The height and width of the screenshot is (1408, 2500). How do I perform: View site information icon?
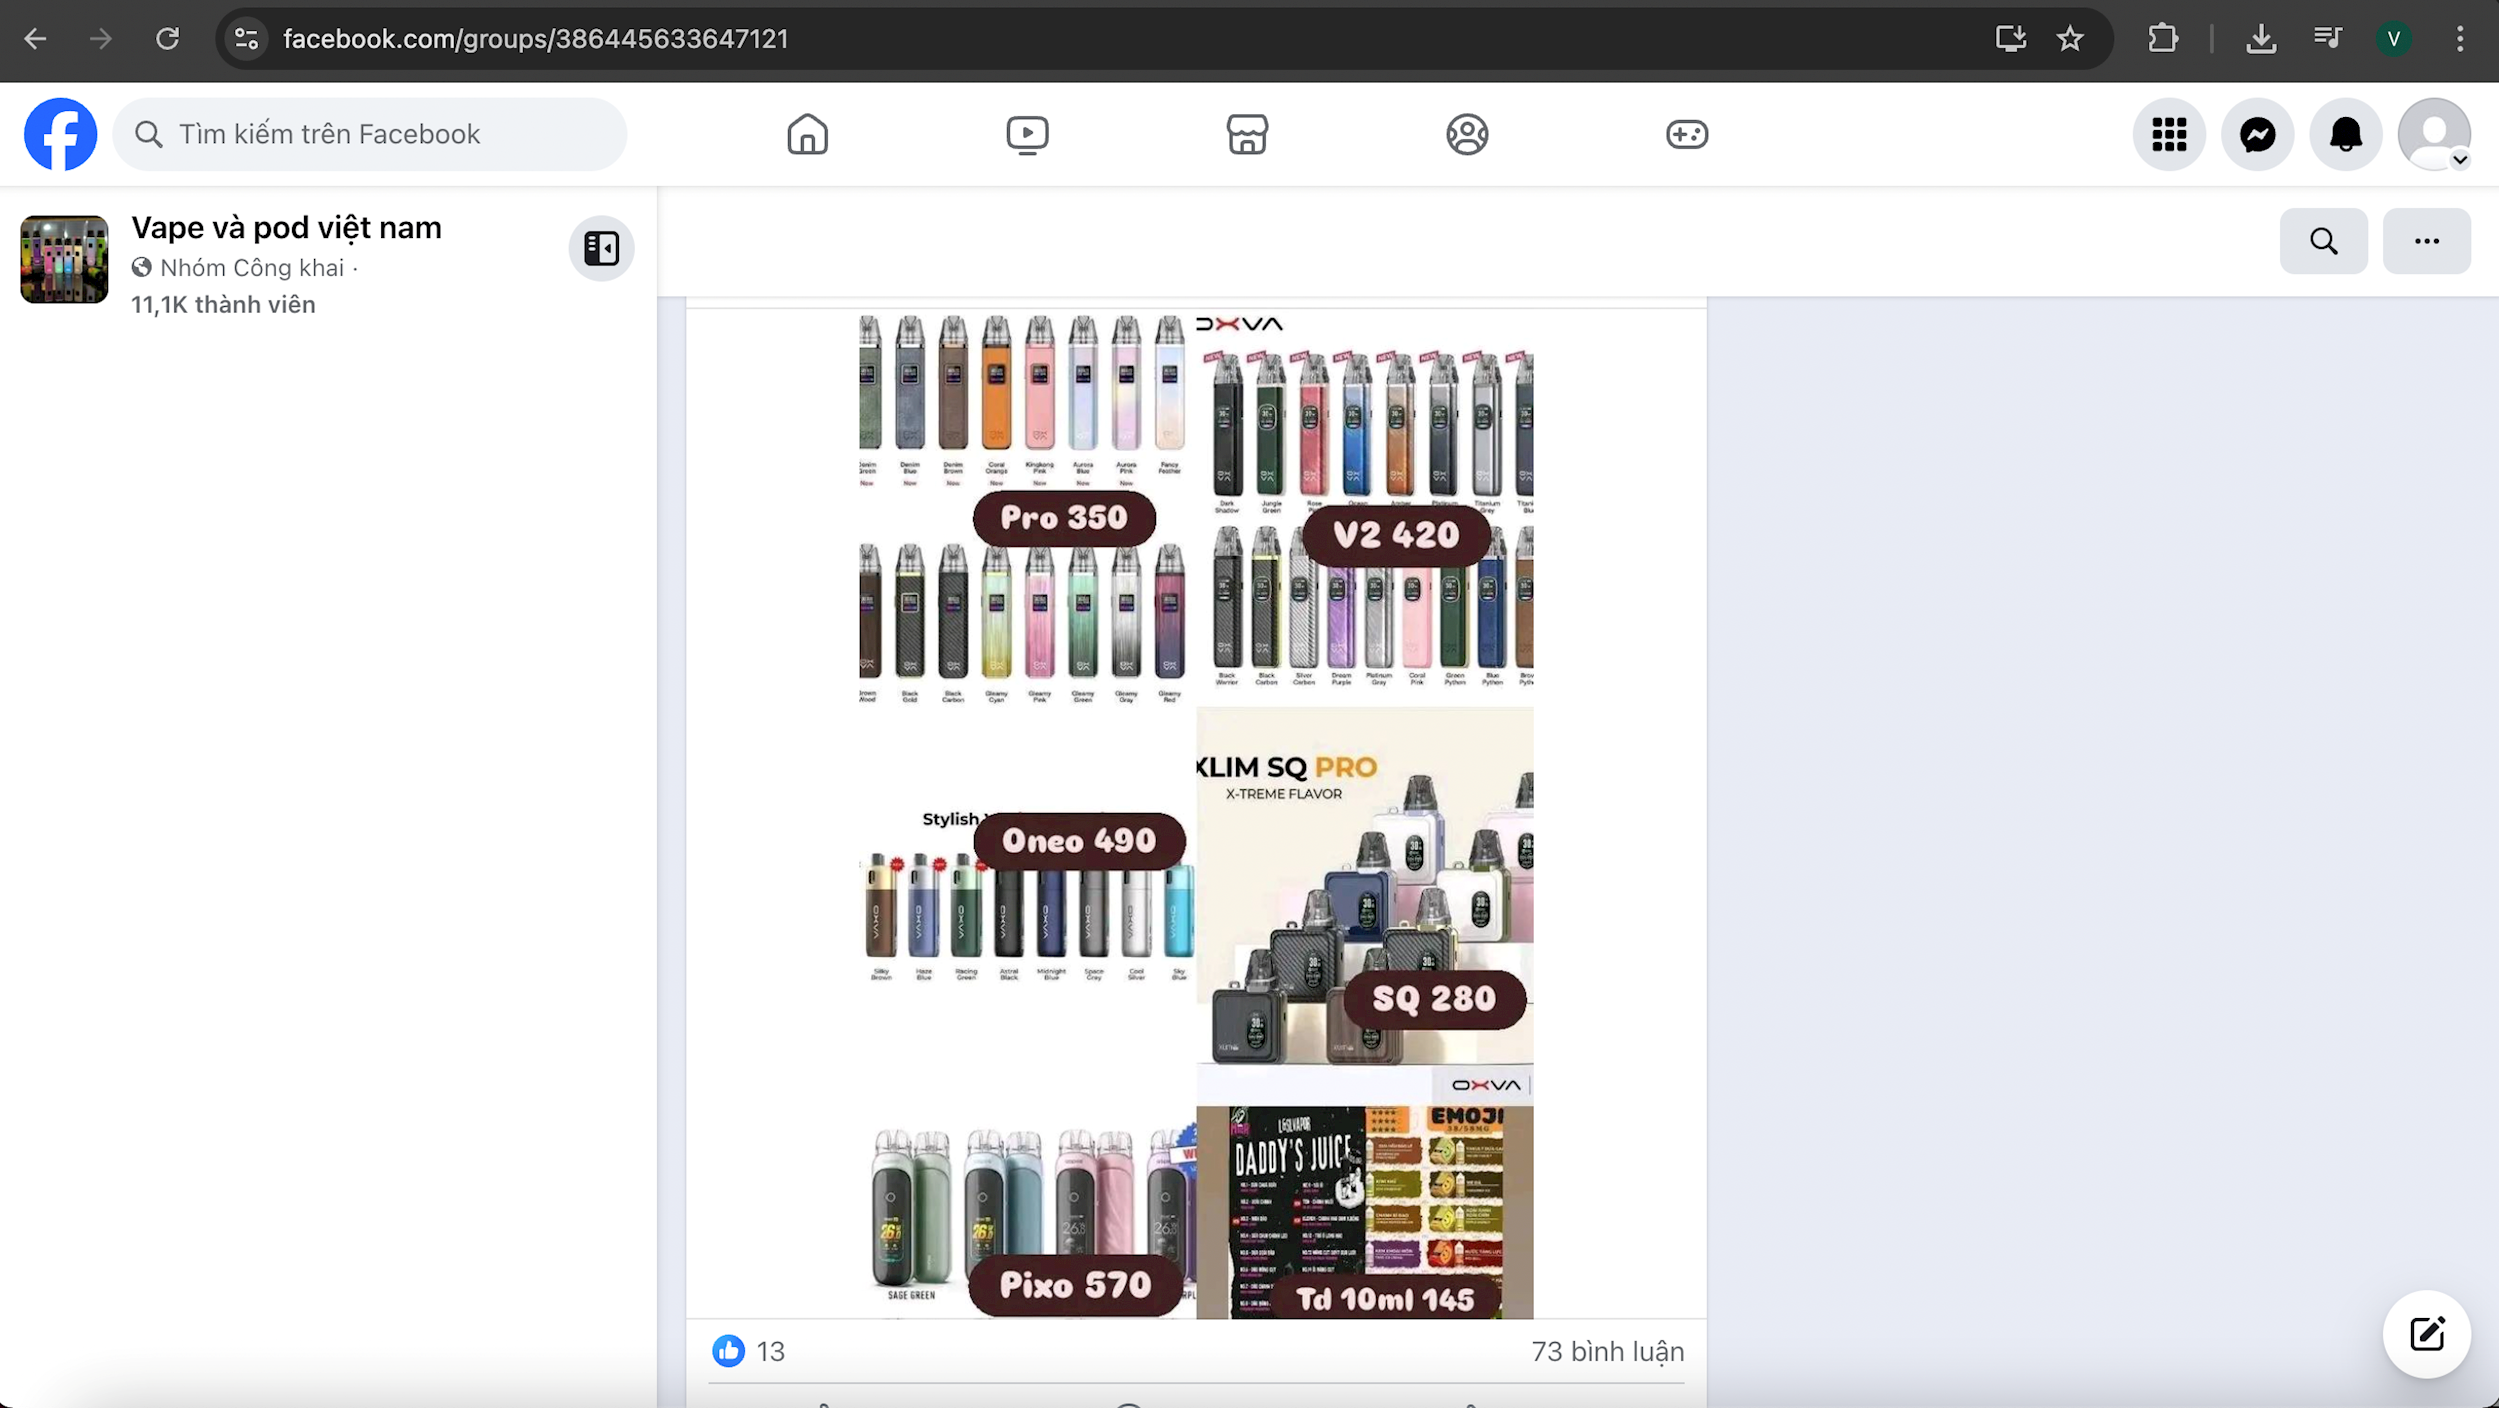[246, 39]
